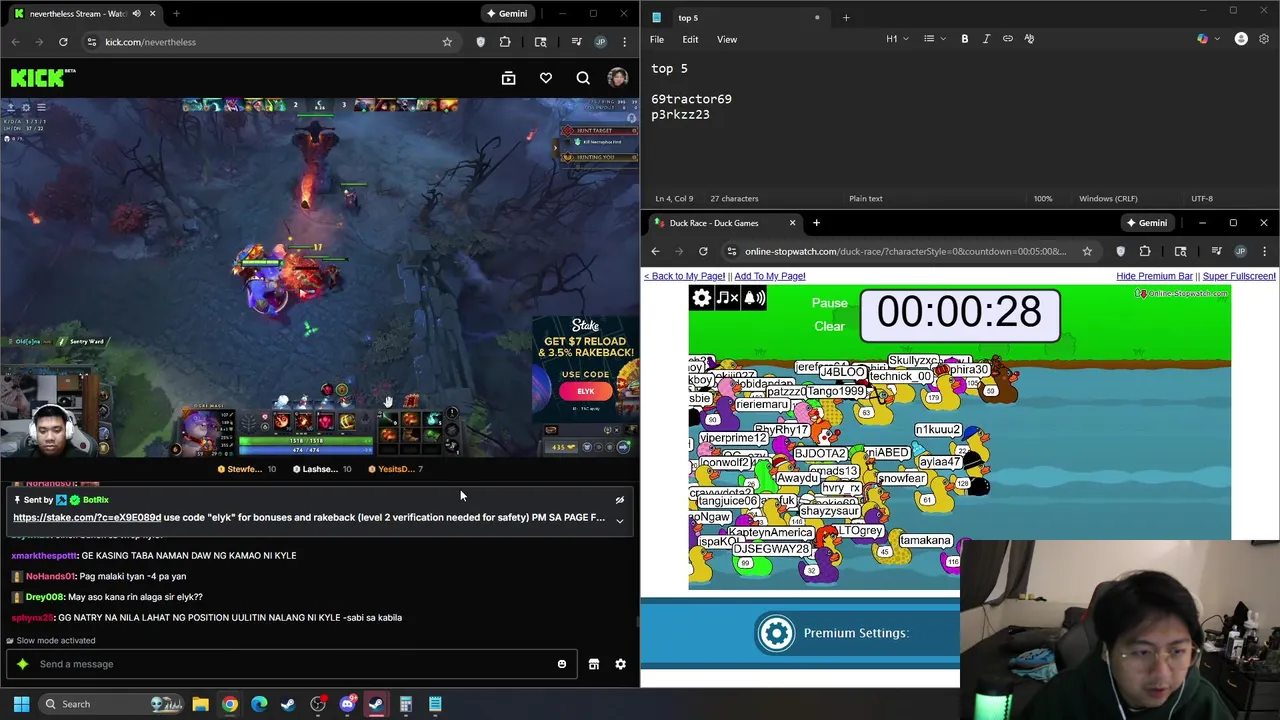Go back in Duck Race browser window
1280x720 pixels.
click(x=655, y=251)
